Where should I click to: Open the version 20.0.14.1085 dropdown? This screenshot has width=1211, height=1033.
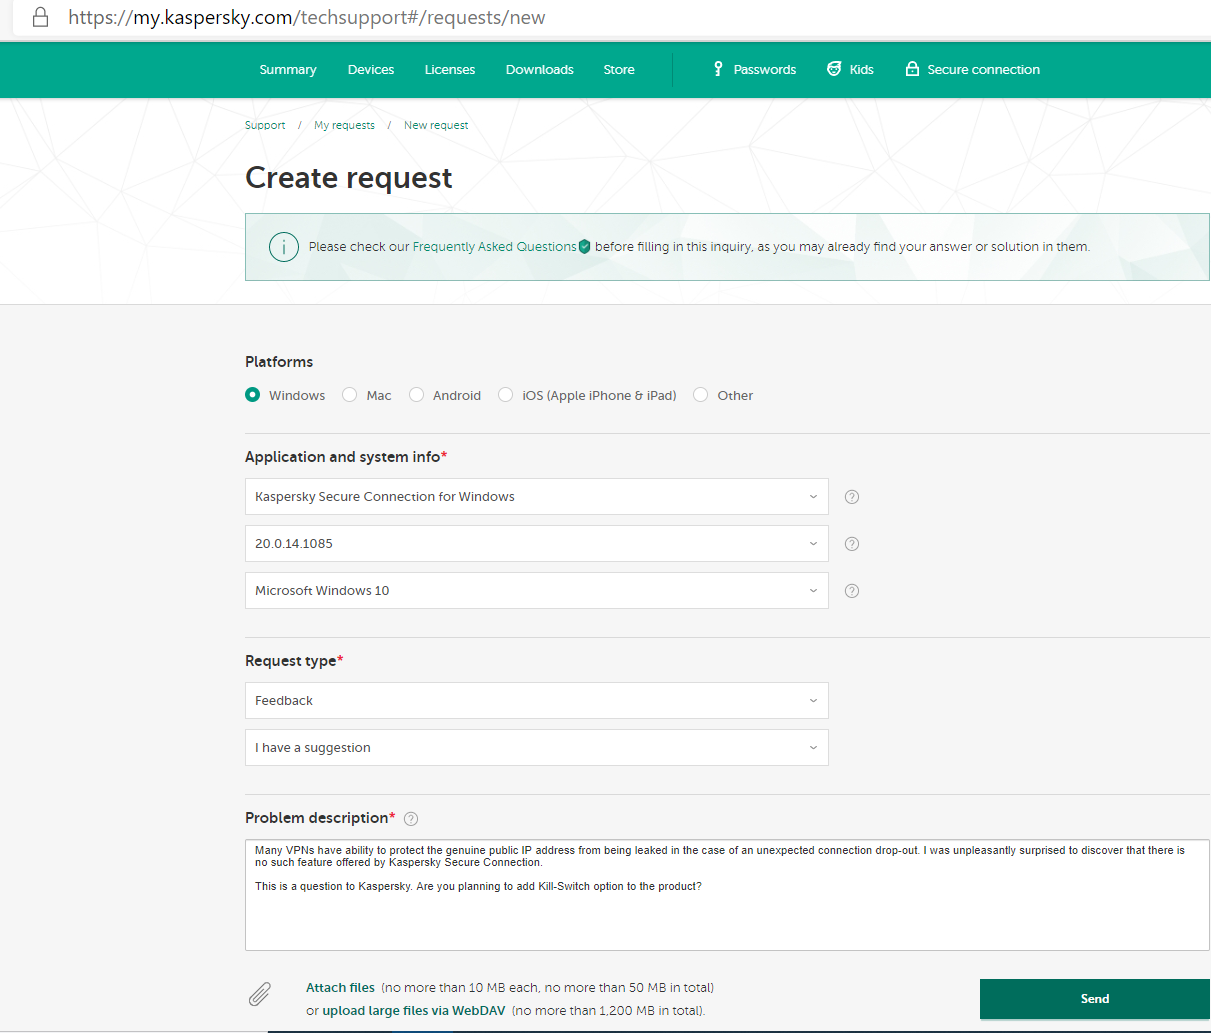pos(537,544)
